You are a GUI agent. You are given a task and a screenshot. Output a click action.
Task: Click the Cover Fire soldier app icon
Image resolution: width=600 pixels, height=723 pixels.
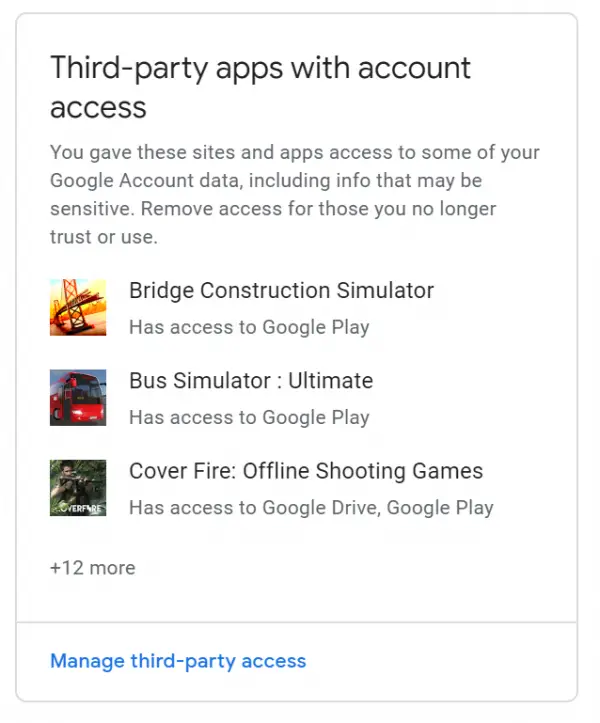coord(78,488)
